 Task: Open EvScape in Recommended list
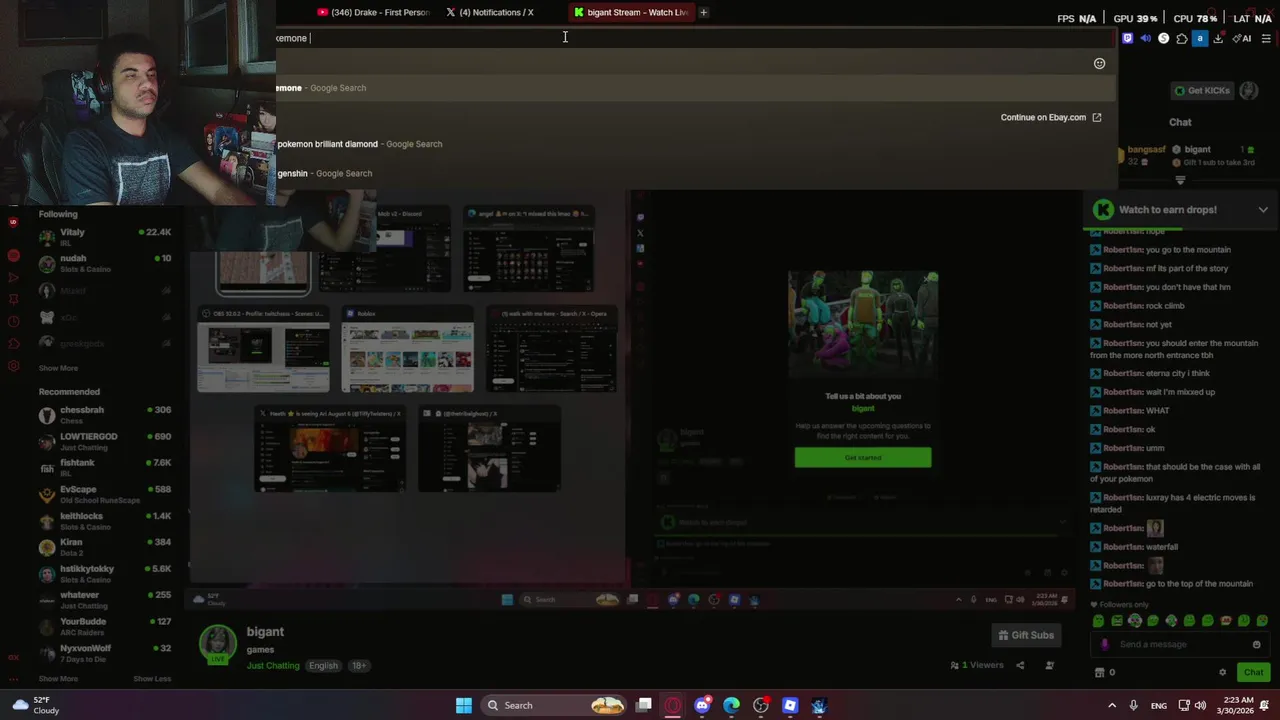105,494
